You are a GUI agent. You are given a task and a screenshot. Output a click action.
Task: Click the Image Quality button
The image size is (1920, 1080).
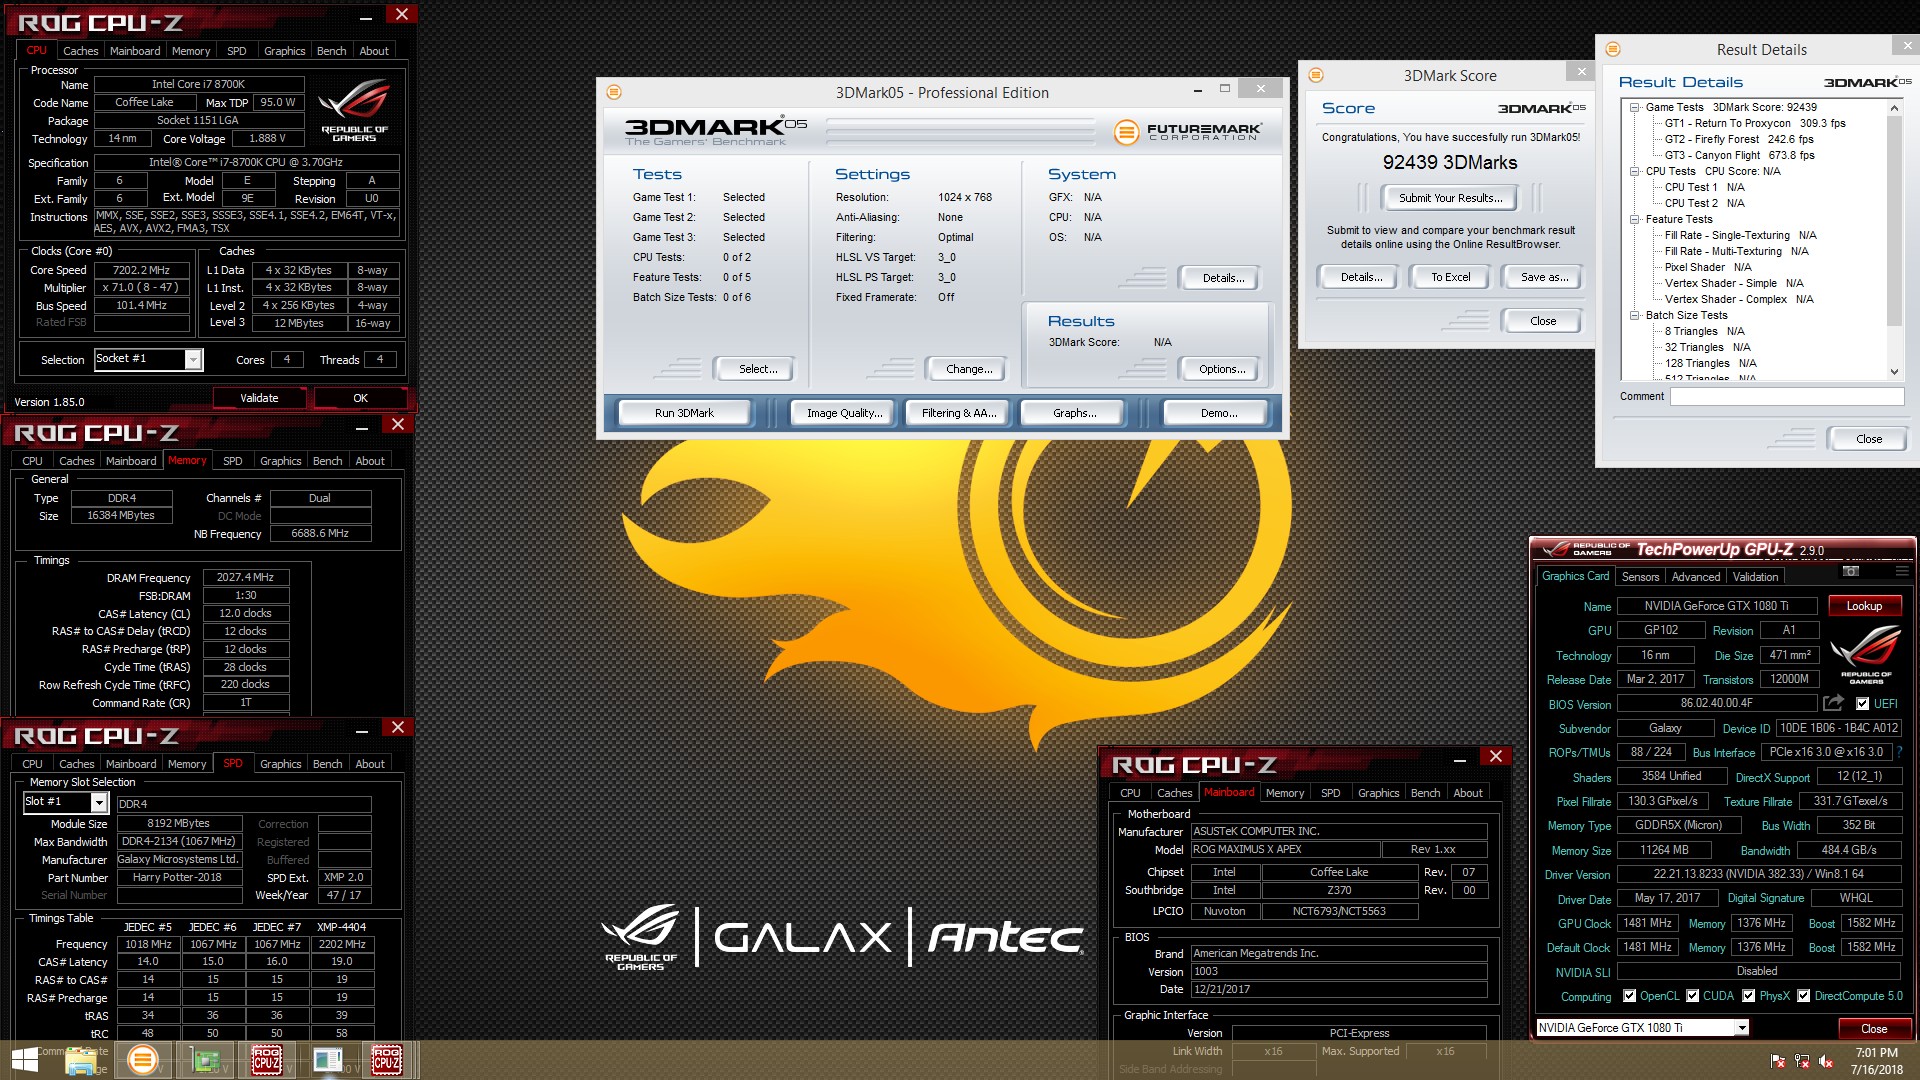pos(844,413)
